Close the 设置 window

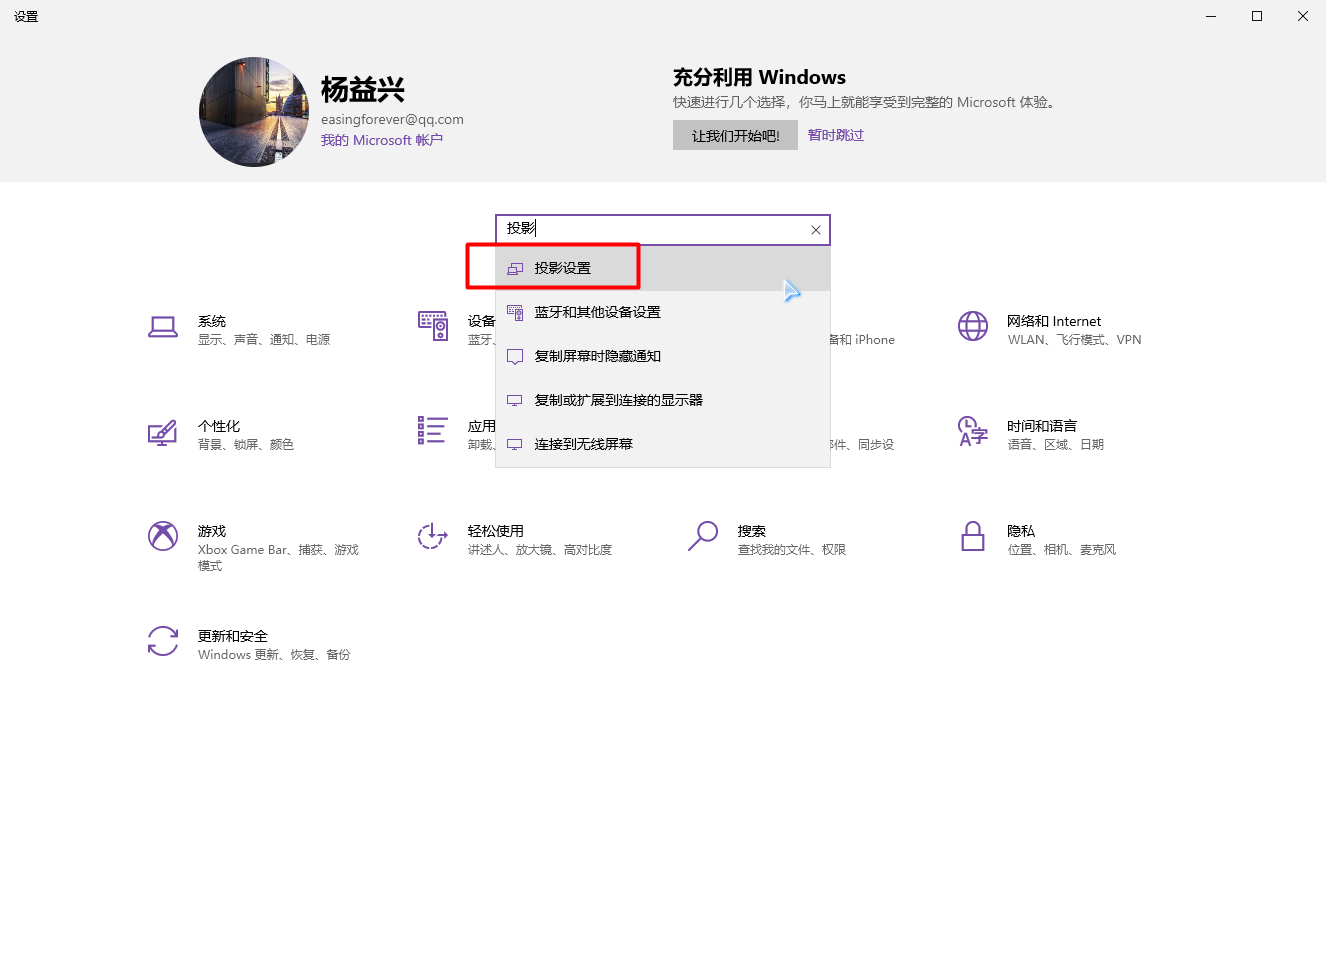click(x=1303, y=16)
